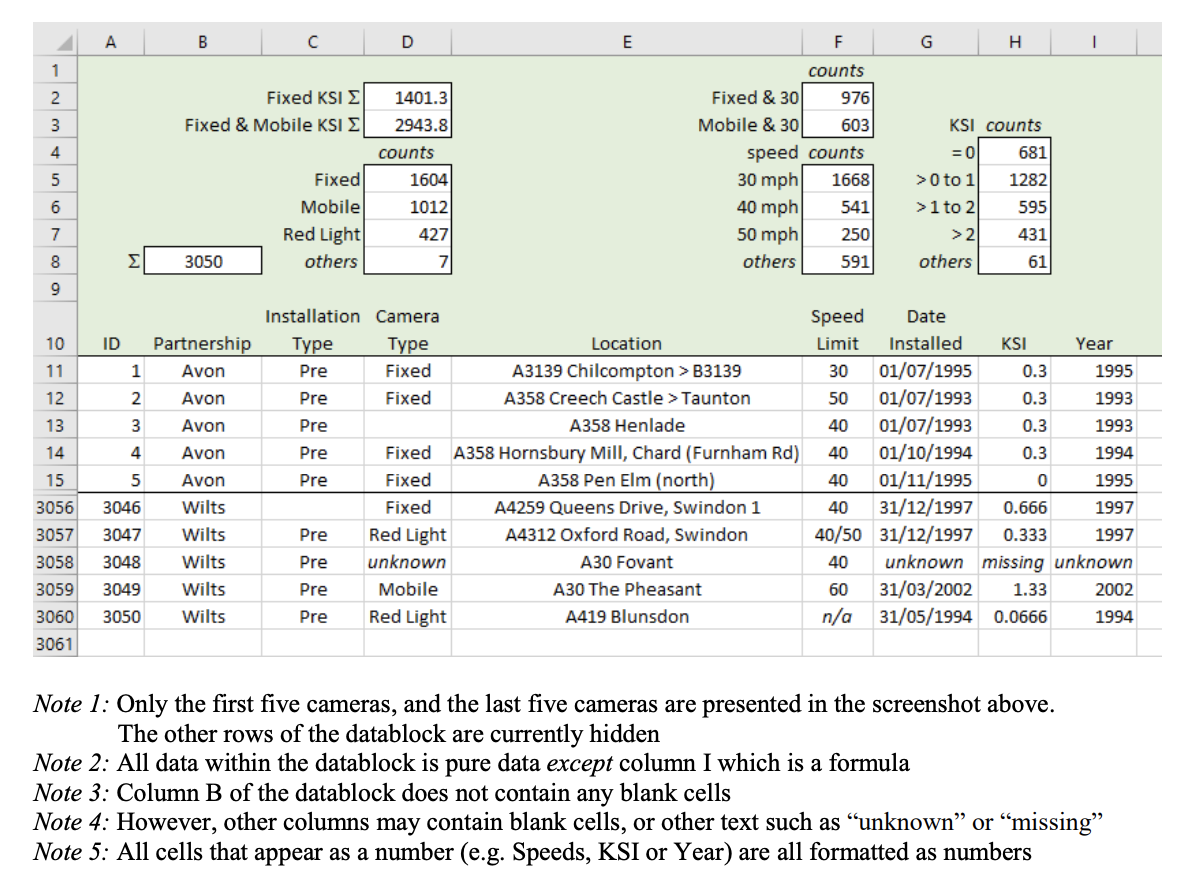The width and height of the screenshot is (1186, 876).
Task: Select row 8 header
Action: (55, 261)
